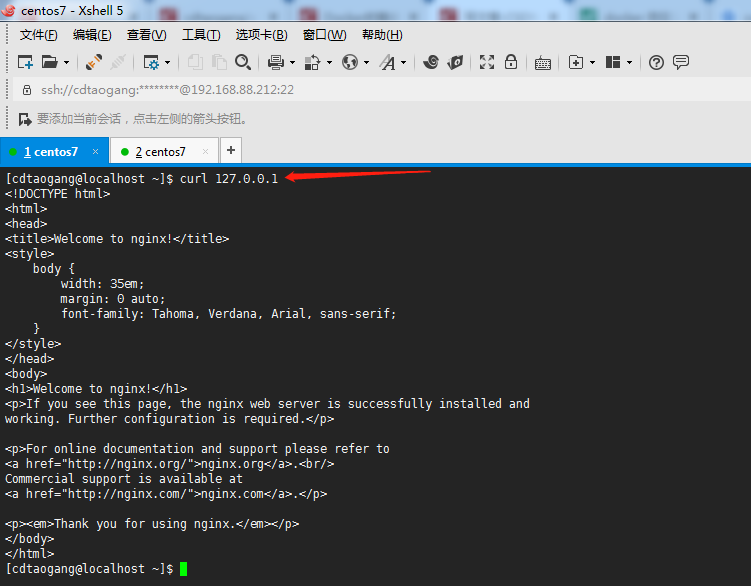Launch Xftp with the swirl icon
The height and width of the screenshot is (586, 751).
(431, 62)
